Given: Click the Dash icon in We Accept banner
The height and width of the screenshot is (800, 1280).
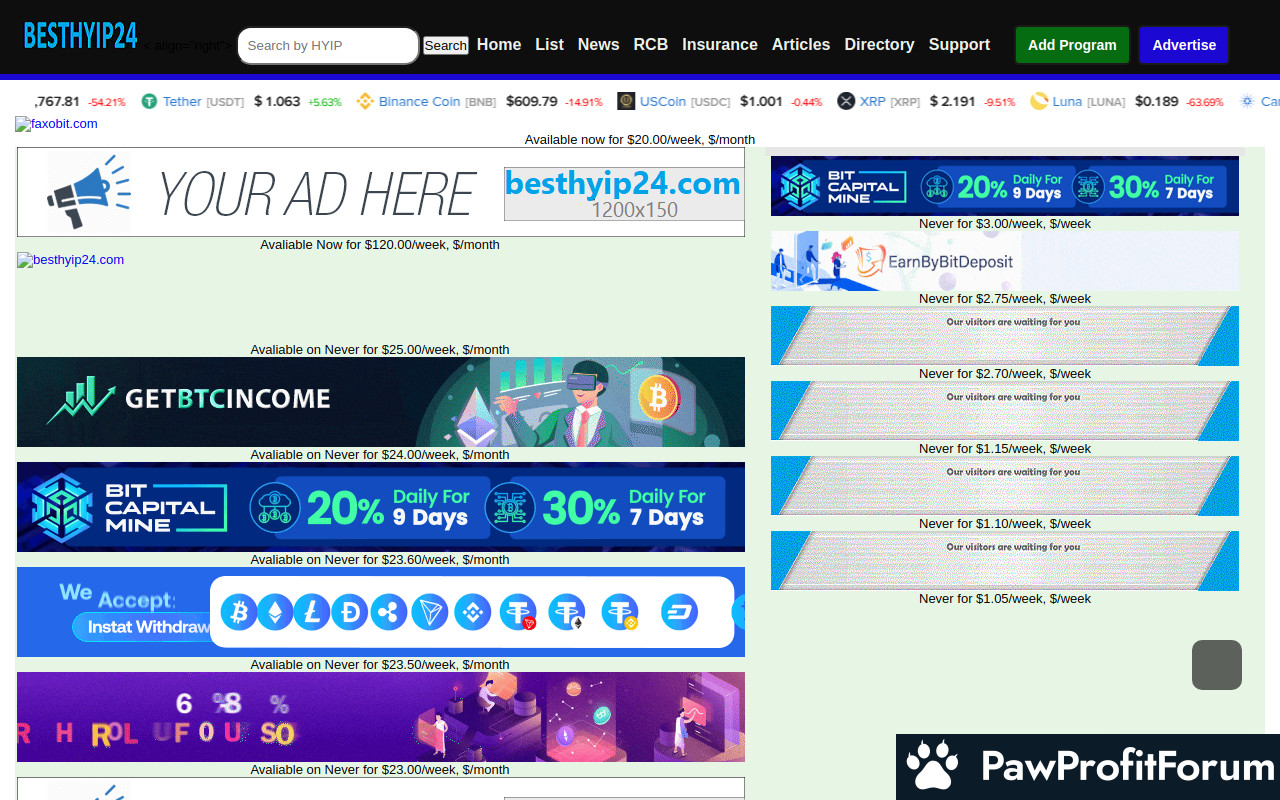Looking at the screenshot, I should tap(680, 612).
